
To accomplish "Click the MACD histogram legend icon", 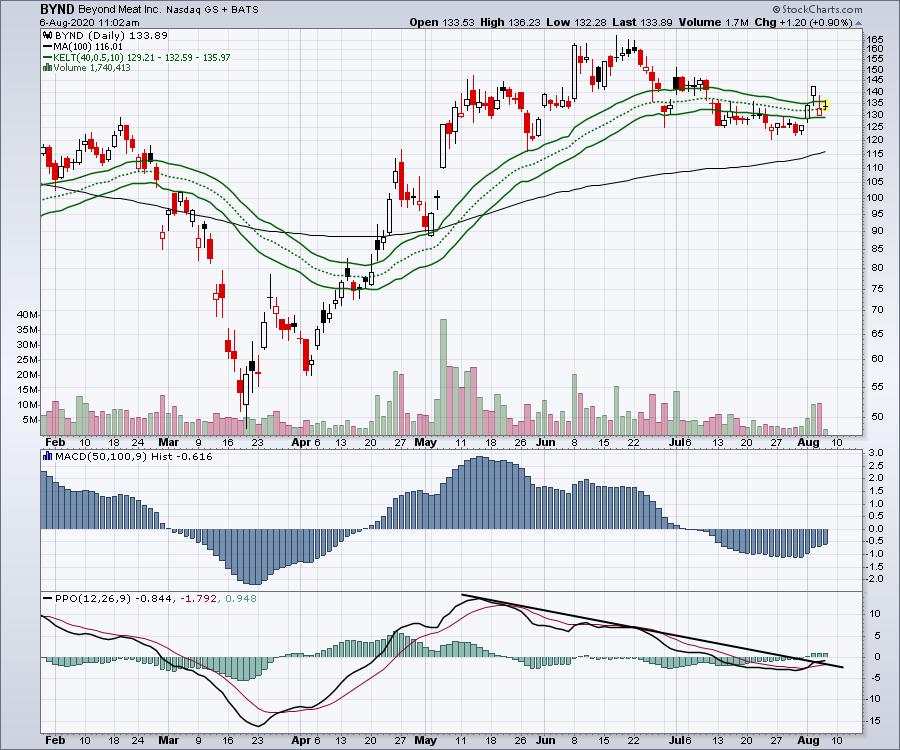I will (46, 456).
